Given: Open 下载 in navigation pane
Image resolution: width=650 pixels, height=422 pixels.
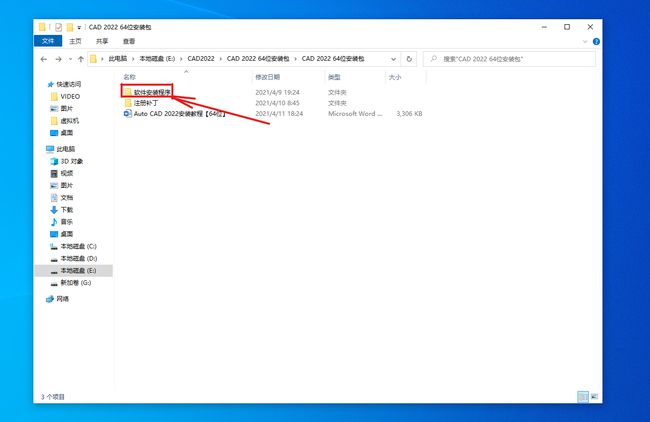Looking at the screenshot, I should [62, 210].
